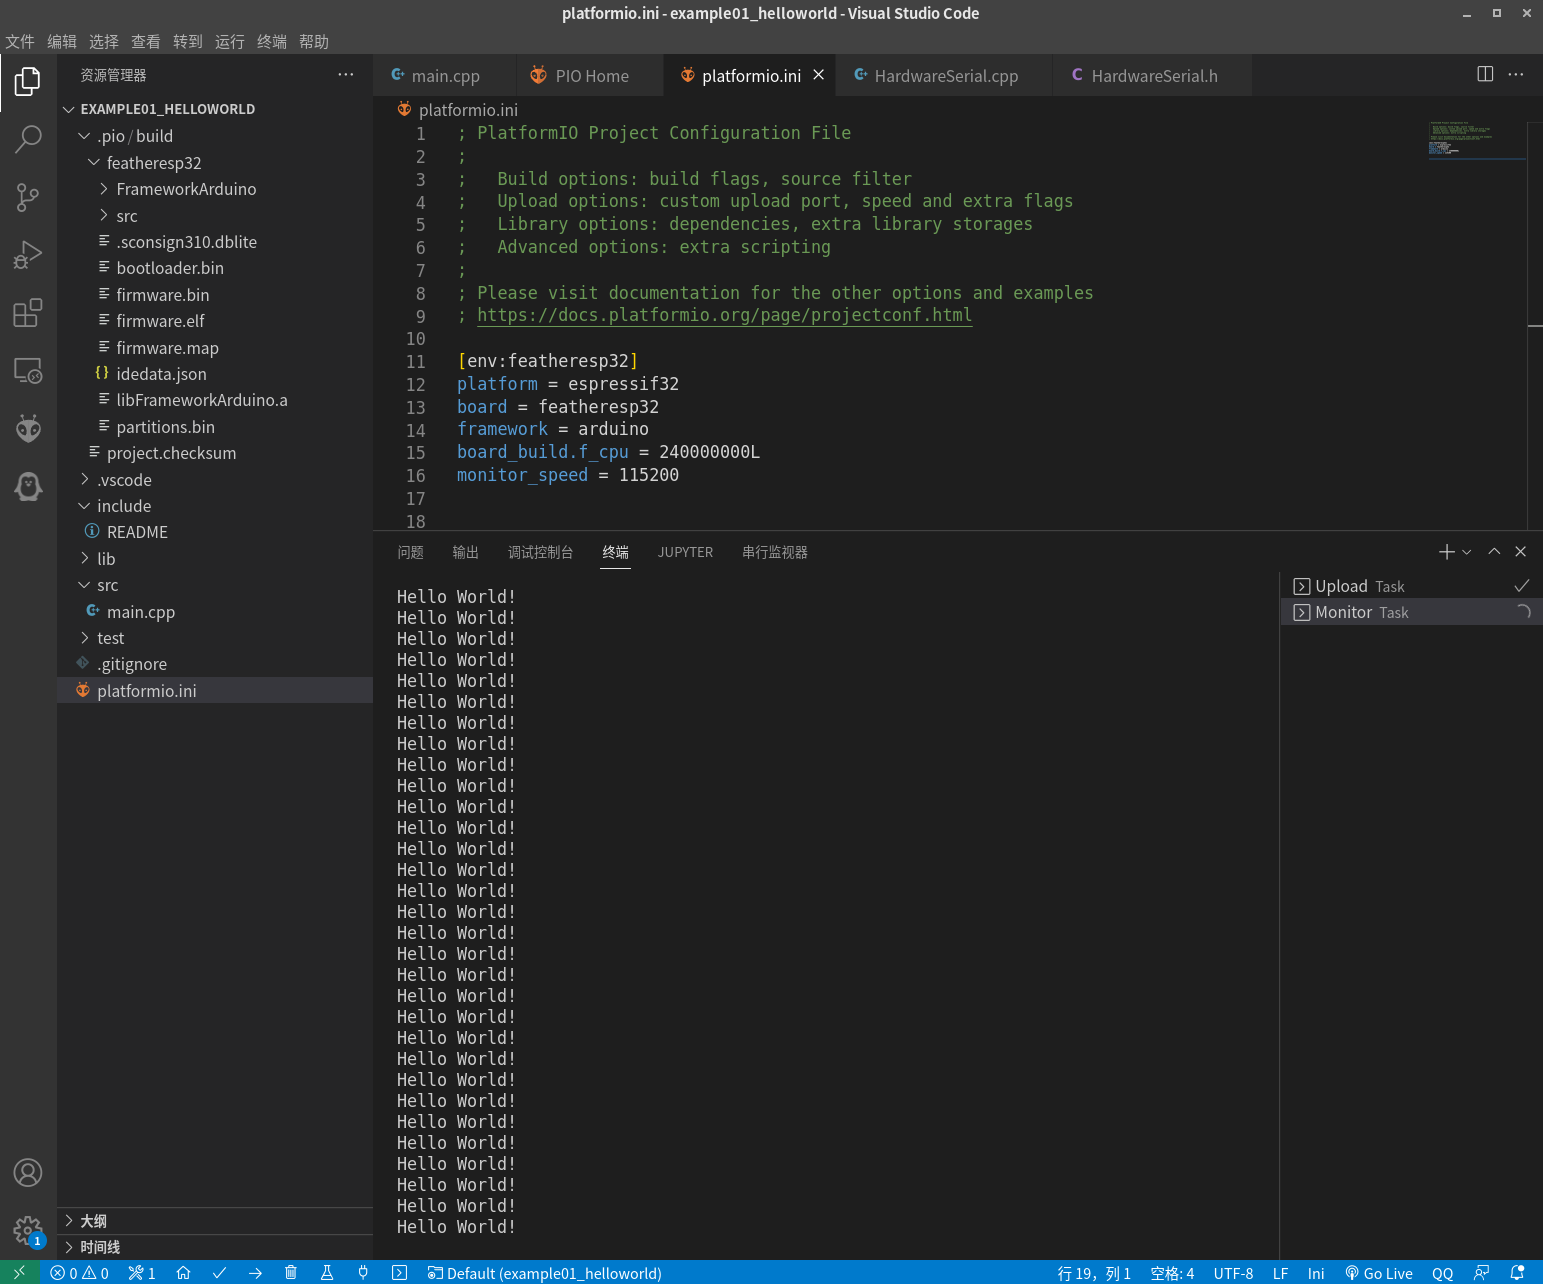Toggle the split editor layout button
The height and width of the screenshot is (1284, 1543).
click(x=1485, y=75)
